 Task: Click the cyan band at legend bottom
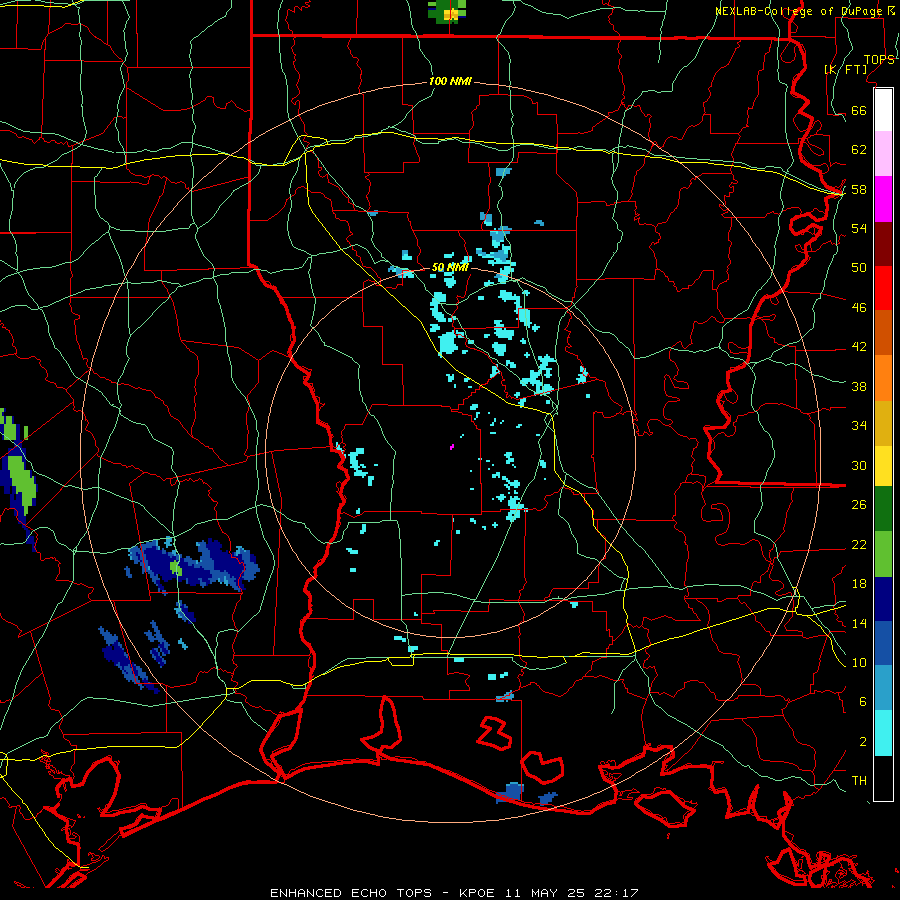click(883, 733)
